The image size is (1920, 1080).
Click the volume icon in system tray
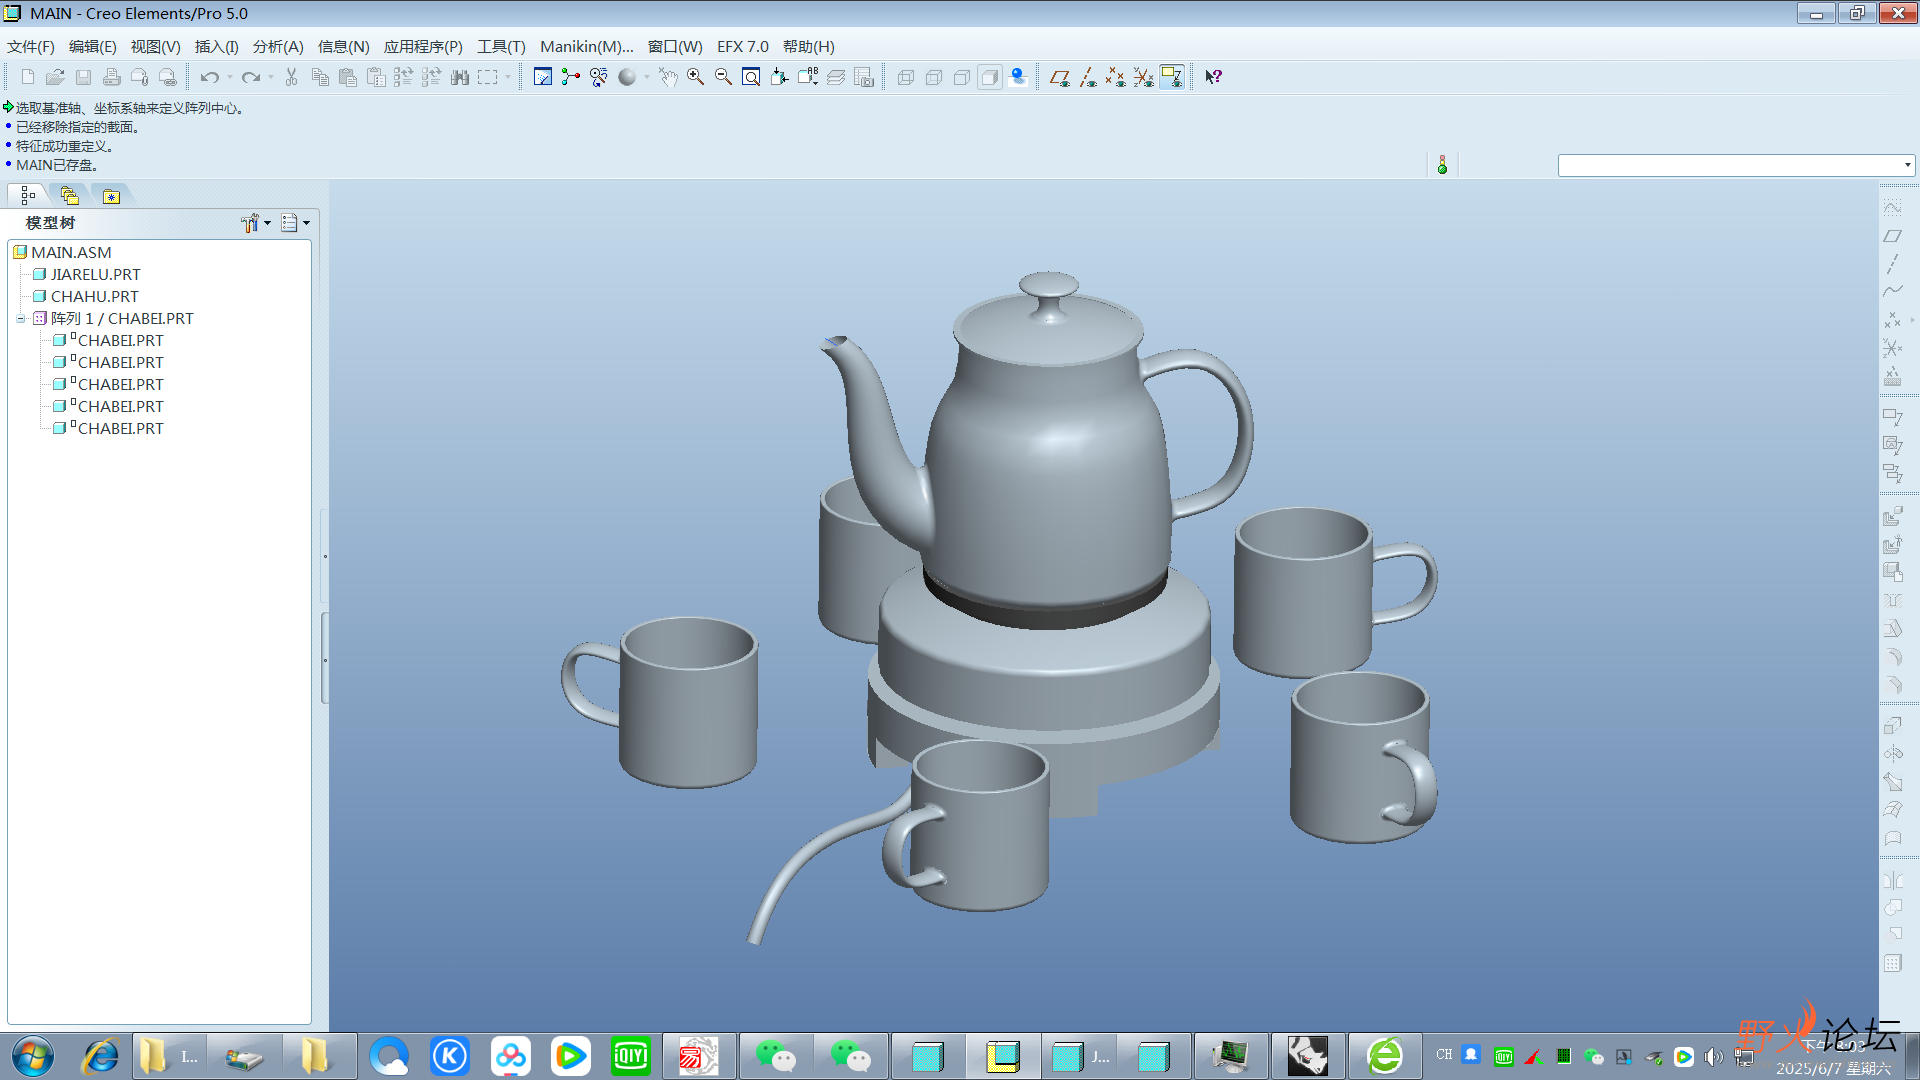(1713, 1057)
